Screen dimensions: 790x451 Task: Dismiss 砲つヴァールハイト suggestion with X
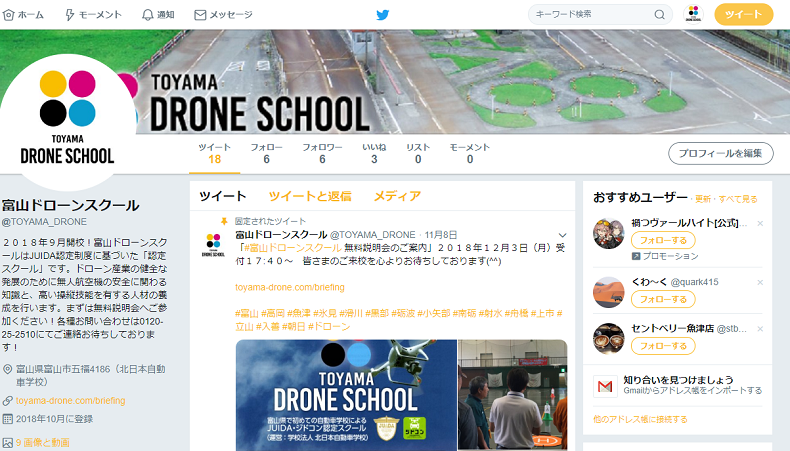point(760,223)
